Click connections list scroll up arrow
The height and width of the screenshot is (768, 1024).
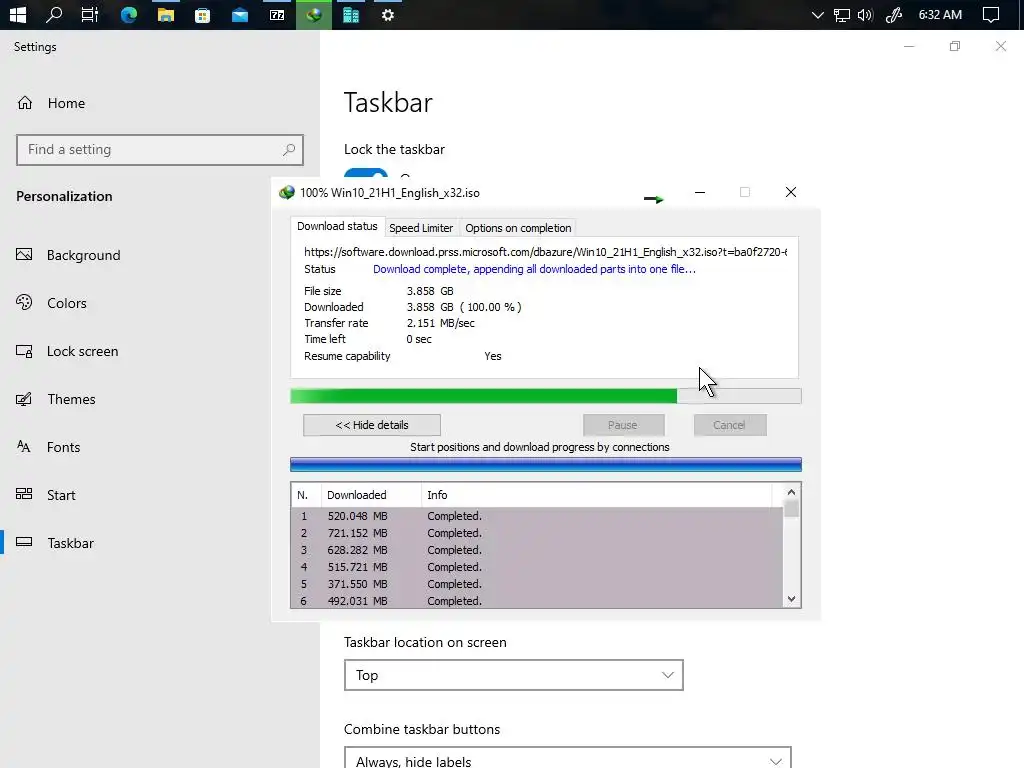pyautogui.click(x=792, y=492)
